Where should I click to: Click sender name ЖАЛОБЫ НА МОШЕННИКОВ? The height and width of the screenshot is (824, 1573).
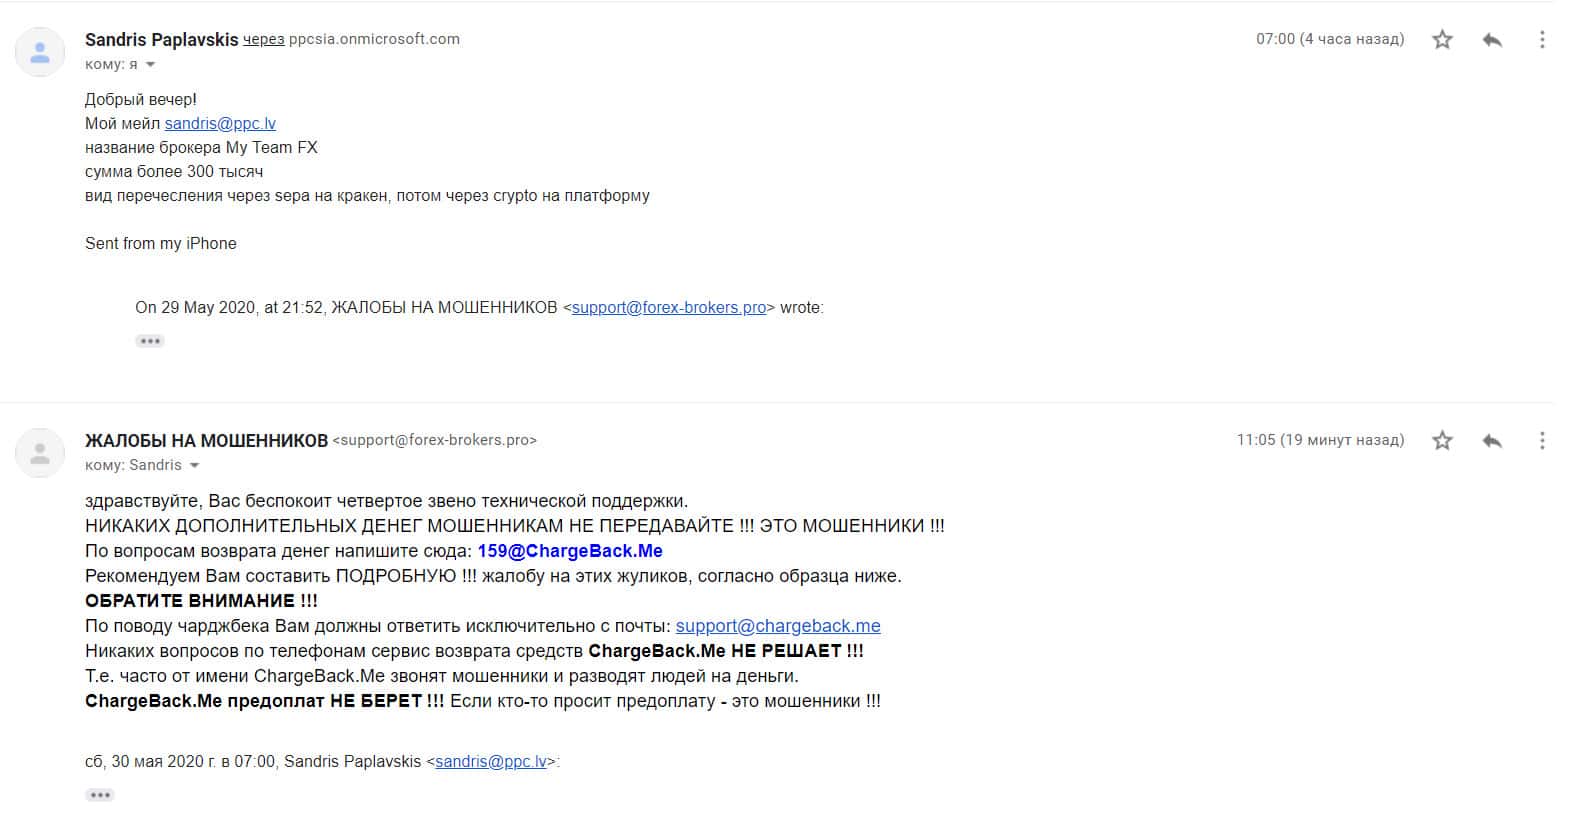206,441
